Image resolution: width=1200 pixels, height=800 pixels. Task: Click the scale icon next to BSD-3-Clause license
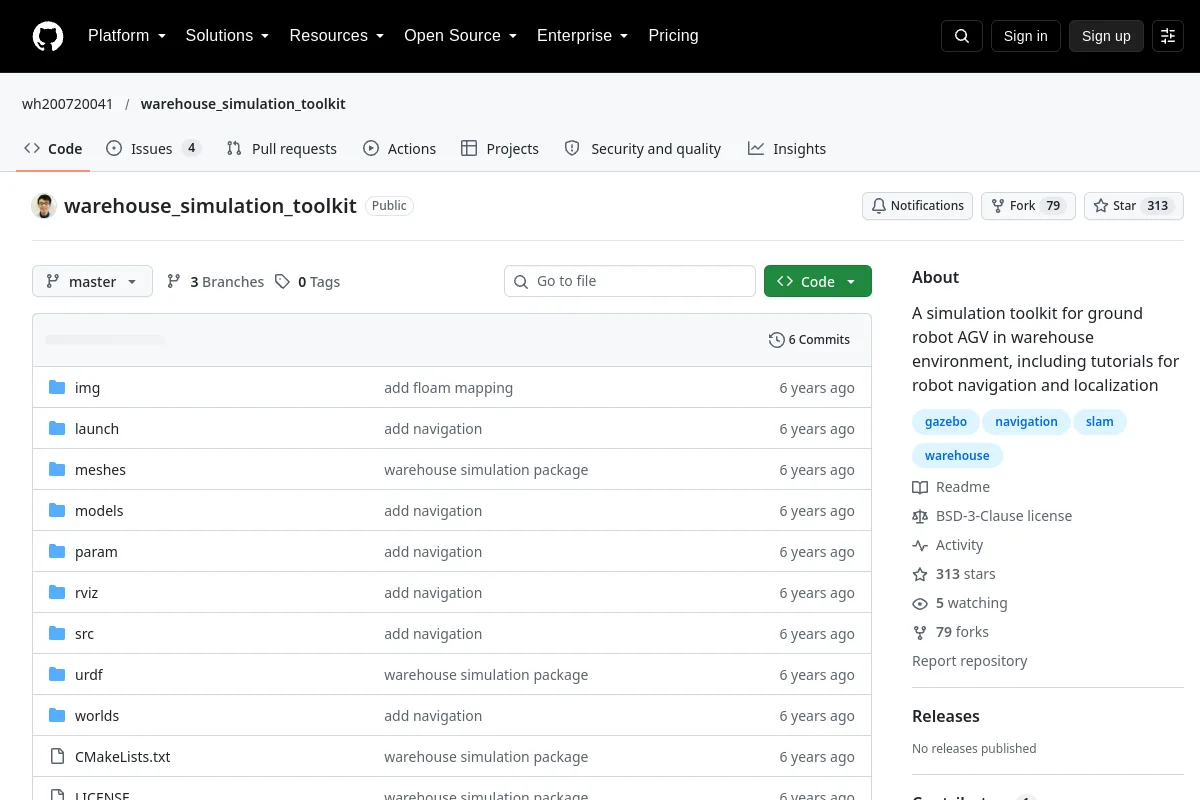coord(920,516)
